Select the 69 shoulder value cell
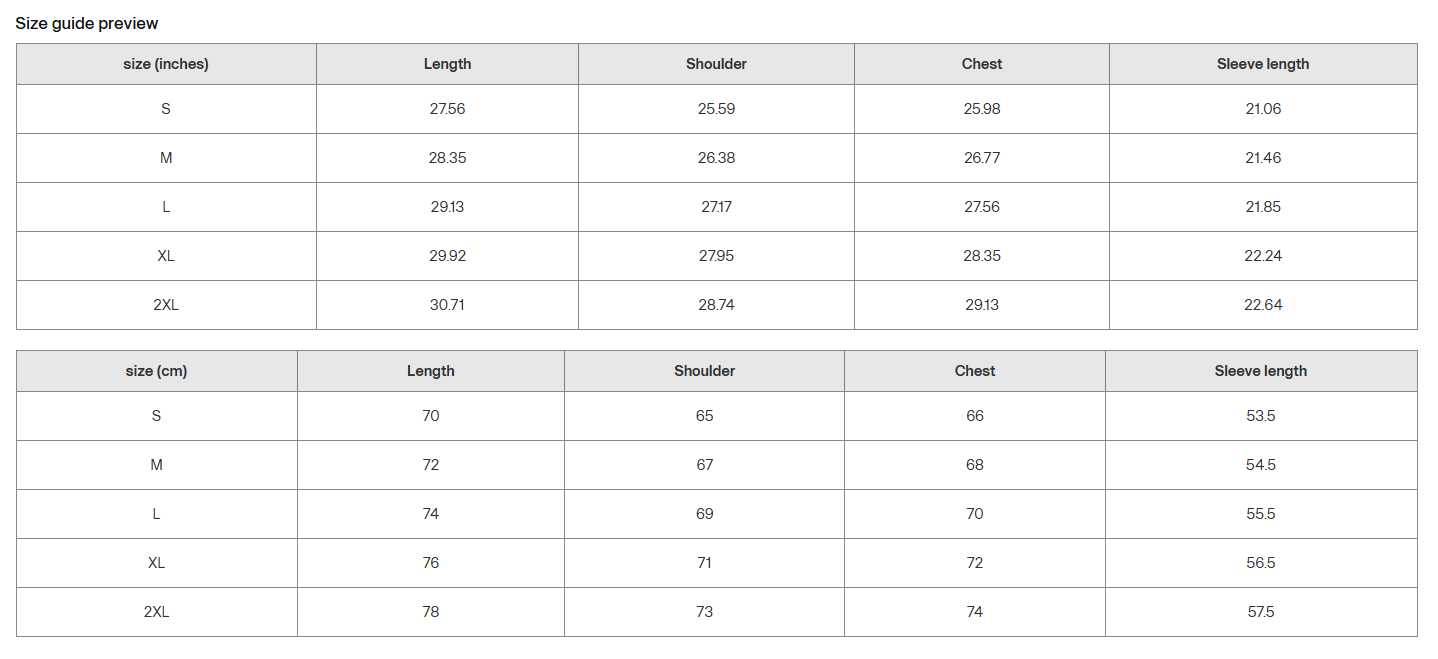The image size is (1438, 659). (x=704, y=514)
